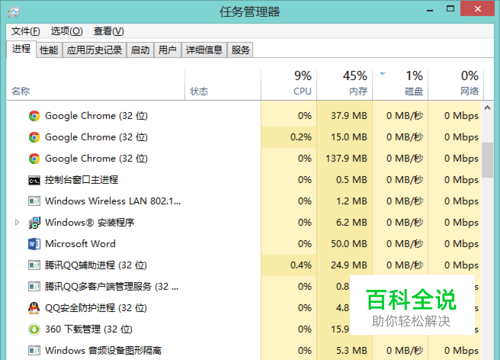Click the Windows® 安装程序 installer icon
Viewport: 500px width, 360px height.
tap(34, 223)
